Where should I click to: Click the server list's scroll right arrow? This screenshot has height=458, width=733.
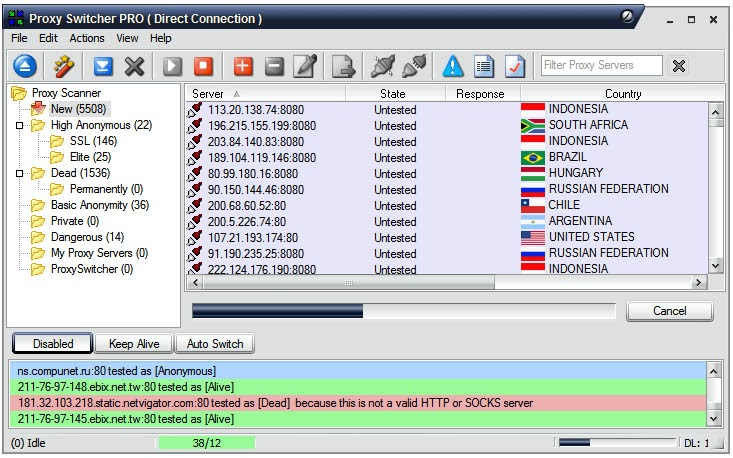click(x=698, y=283)
